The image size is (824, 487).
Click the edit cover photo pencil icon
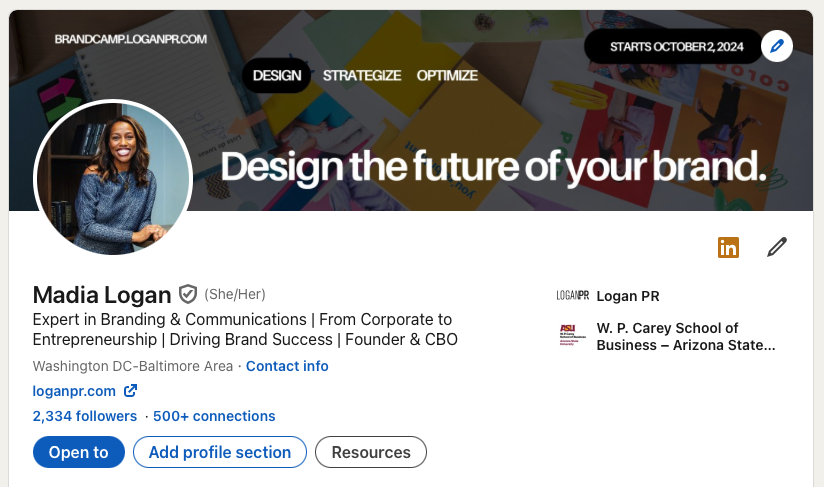pos(776,46)
